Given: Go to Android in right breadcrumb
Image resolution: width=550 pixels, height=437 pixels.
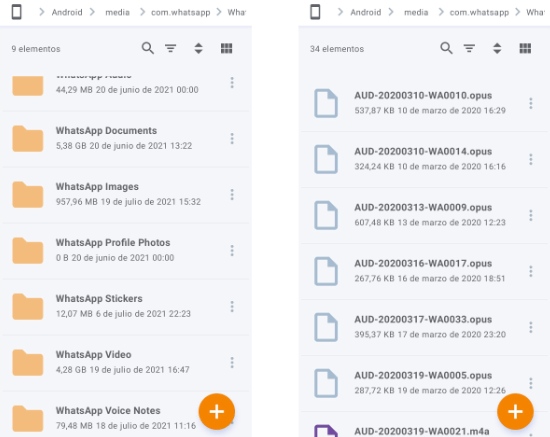Looking at the screenshot, I should [x=365, y=12].
